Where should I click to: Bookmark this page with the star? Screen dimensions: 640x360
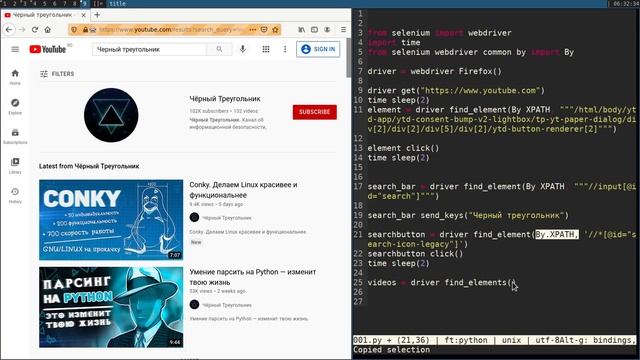(276, 30)
